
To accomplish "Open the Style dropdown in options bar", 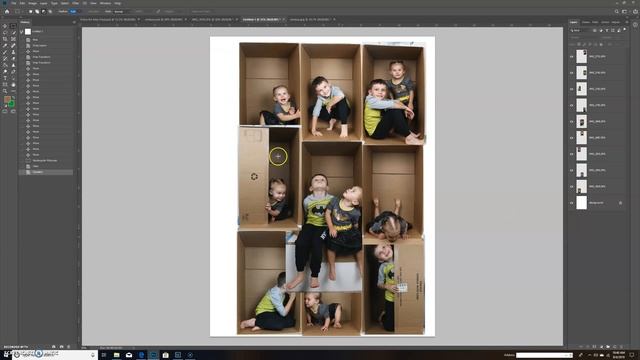I will [121, 11].
